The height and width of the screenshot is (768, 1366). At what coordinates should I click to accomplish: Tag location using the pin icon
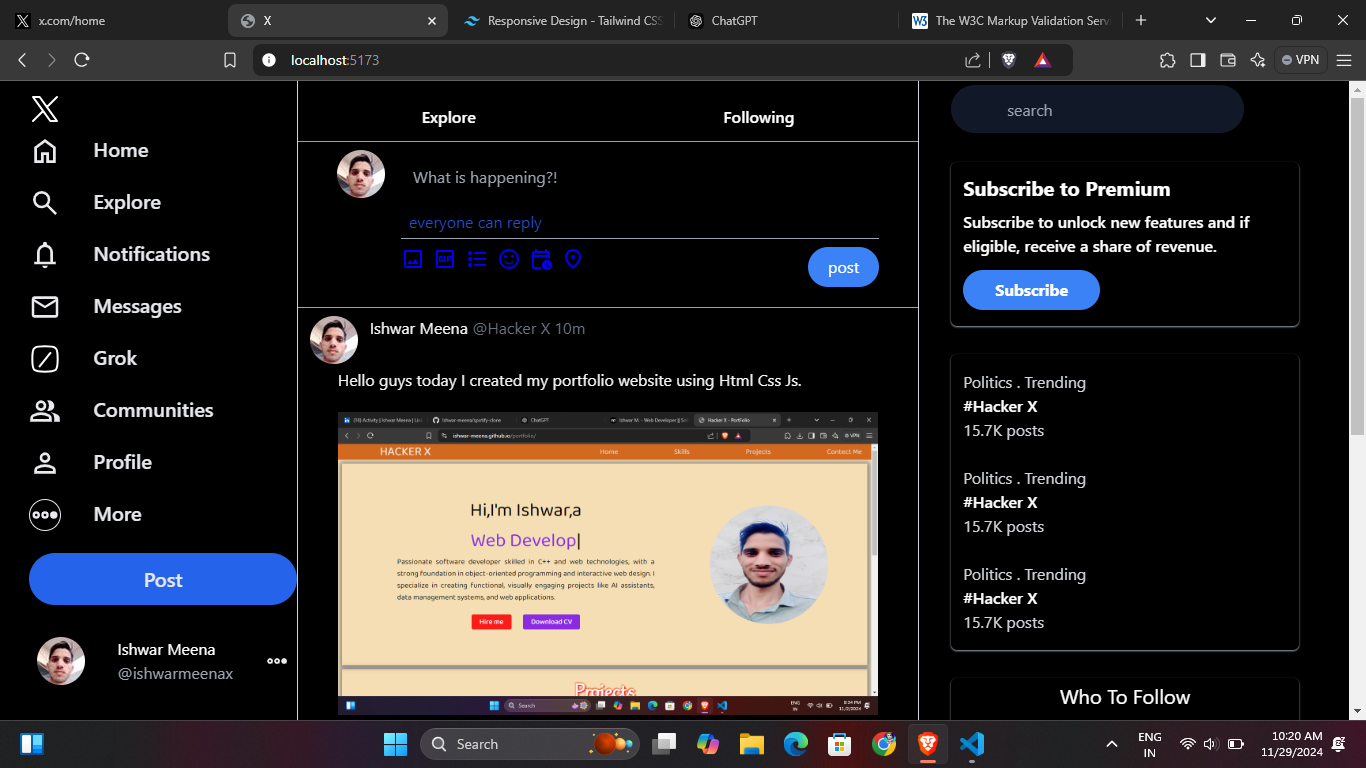[x=573, y=259]
